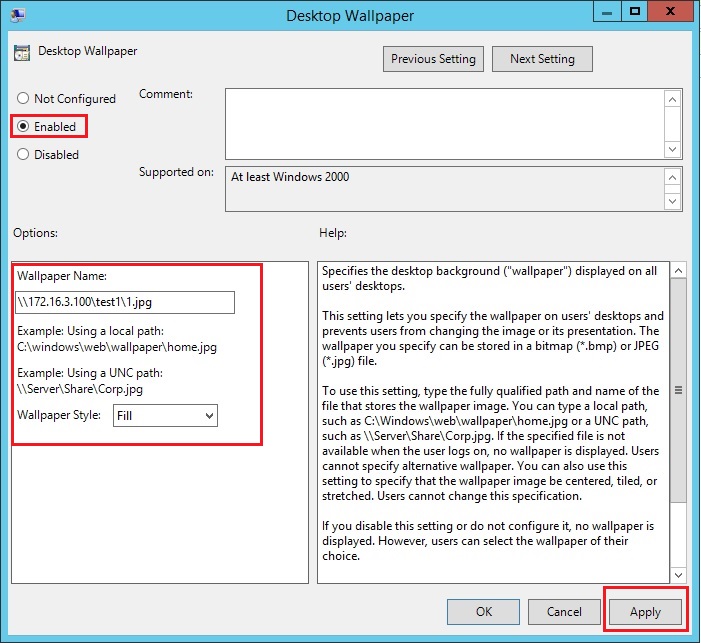
Task: Select the Disabled radio button
Action: pyautogui.click(x=23, y=155)
